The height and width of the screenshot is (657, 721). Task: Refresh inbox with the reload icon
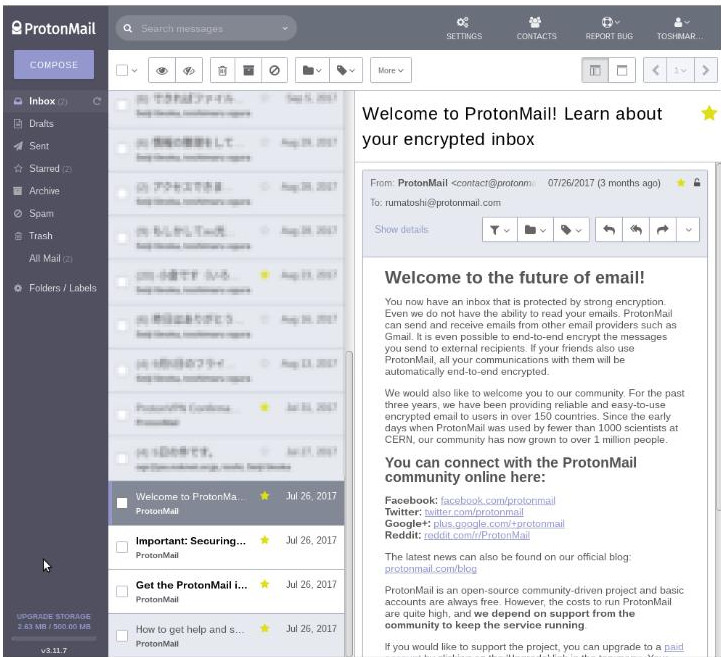click(x=97, y=101)
